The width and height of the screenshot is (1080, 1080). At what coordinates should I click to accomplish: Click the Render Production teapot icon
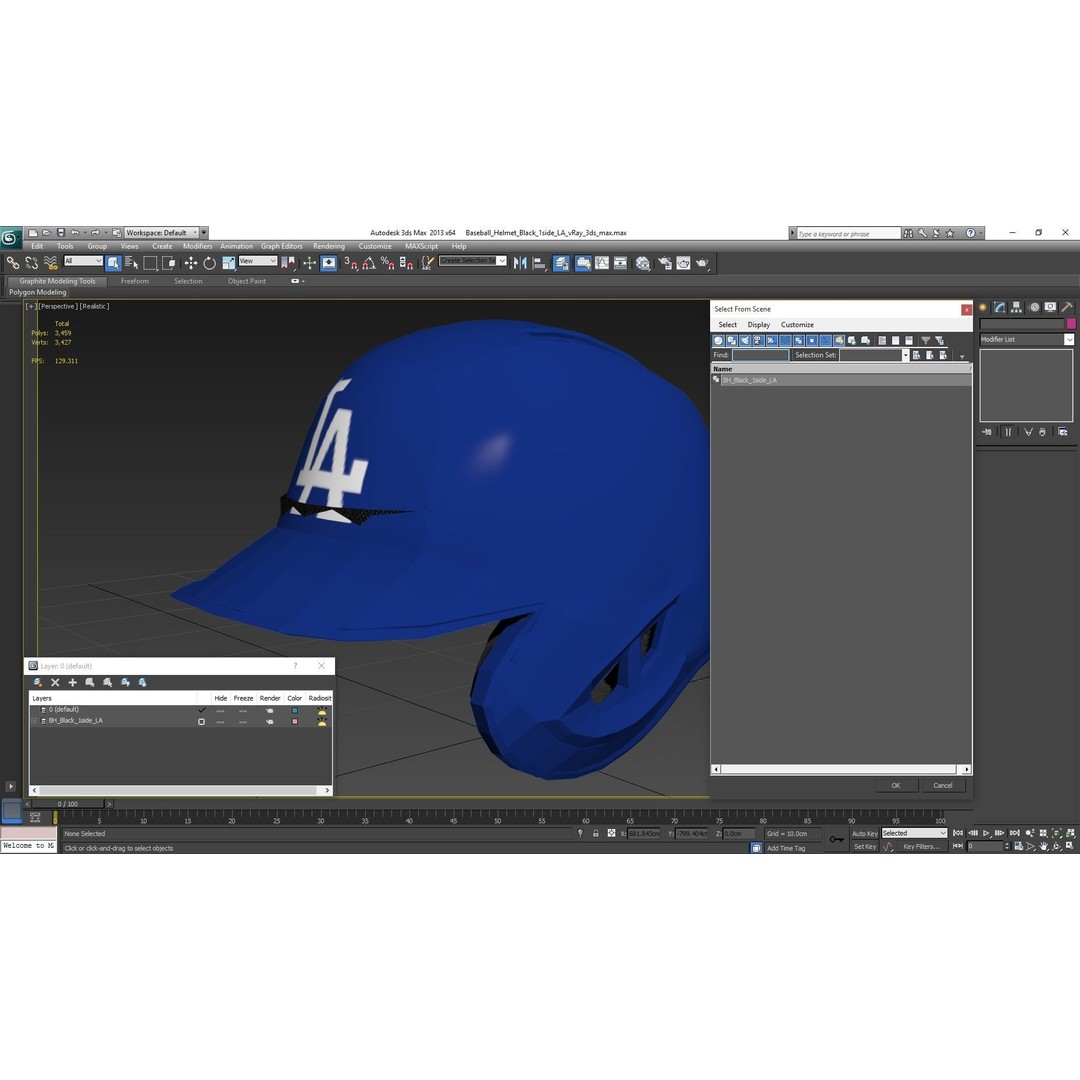702,262
